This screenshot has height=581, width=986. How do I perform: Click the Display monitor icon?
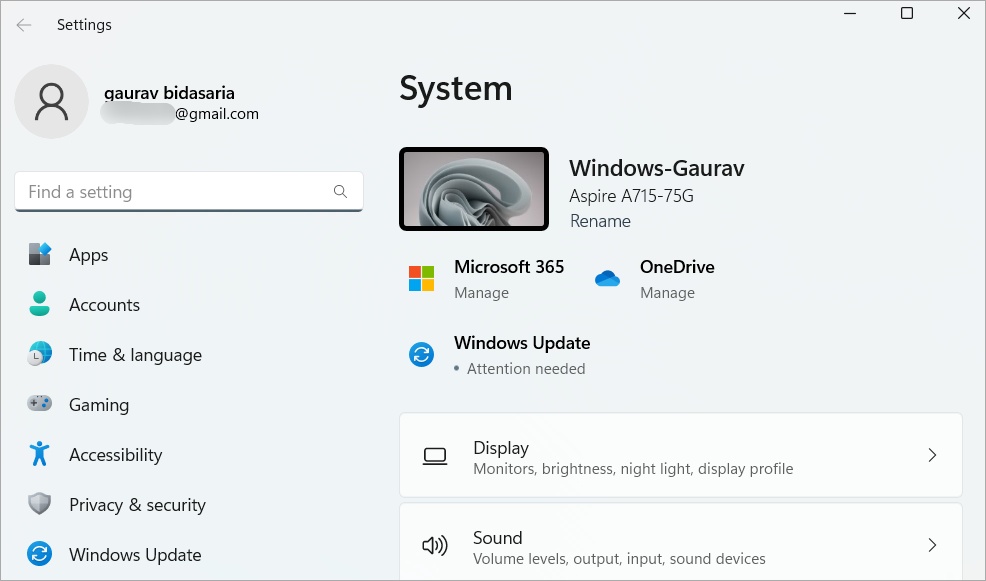(435, 455)
